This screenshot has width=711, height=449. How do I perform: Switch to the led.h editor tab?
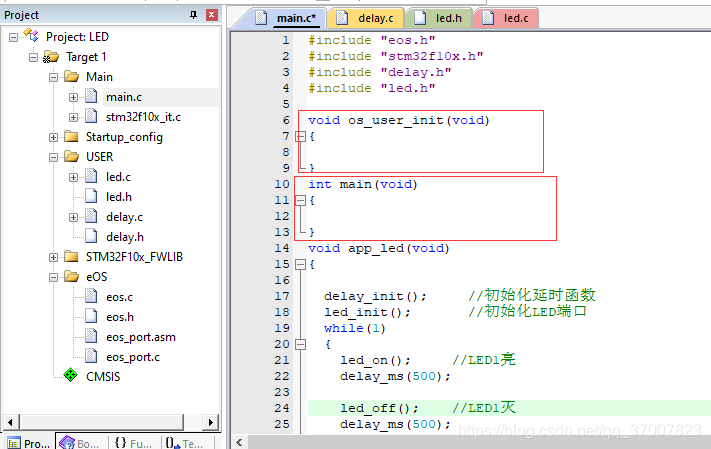[438, 18]
